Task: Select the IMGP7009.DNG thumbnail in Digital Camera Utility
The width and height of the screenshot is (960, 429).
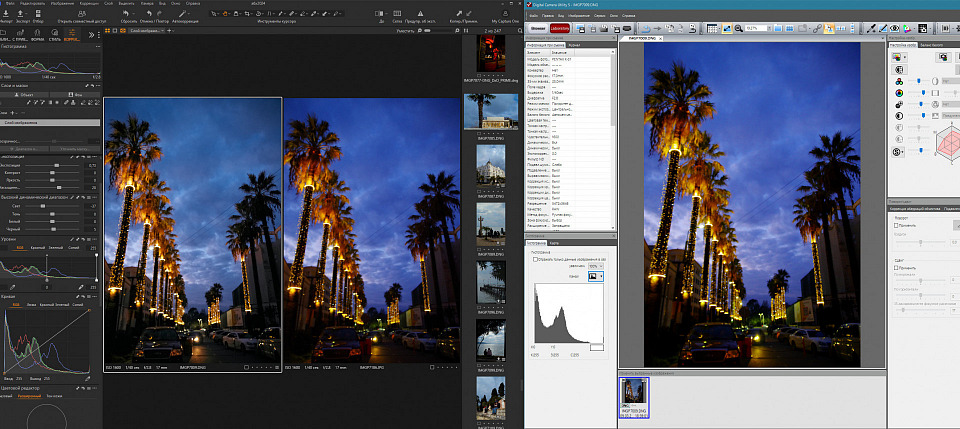Action: tap(633, 398)
